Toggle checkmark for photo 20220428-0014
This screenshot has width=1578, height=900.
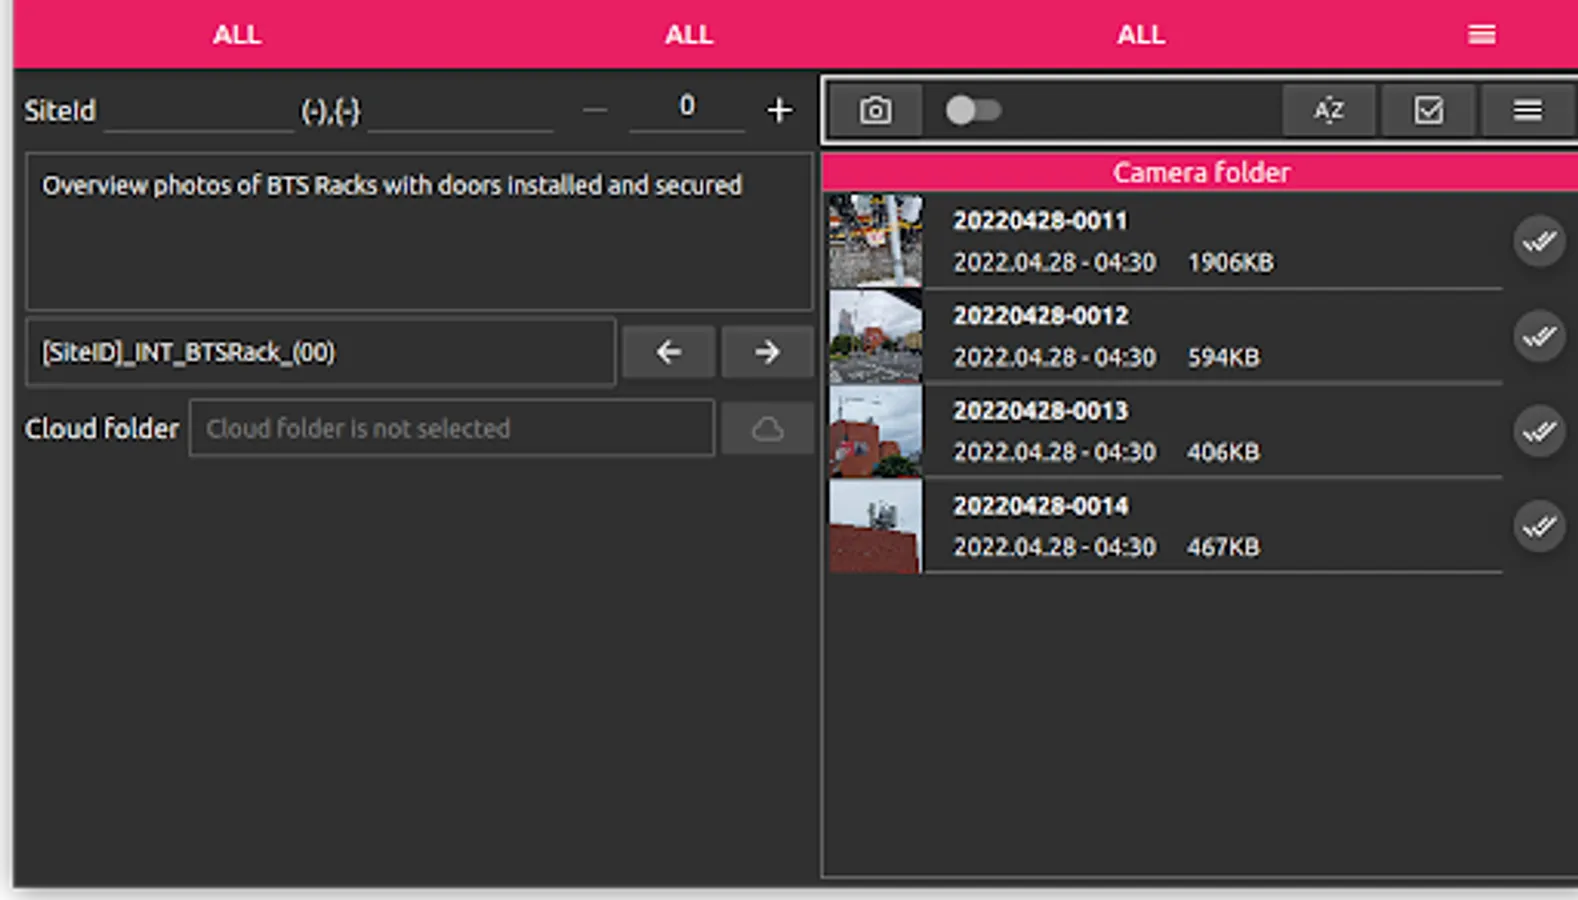click(x=1539, y=526)
